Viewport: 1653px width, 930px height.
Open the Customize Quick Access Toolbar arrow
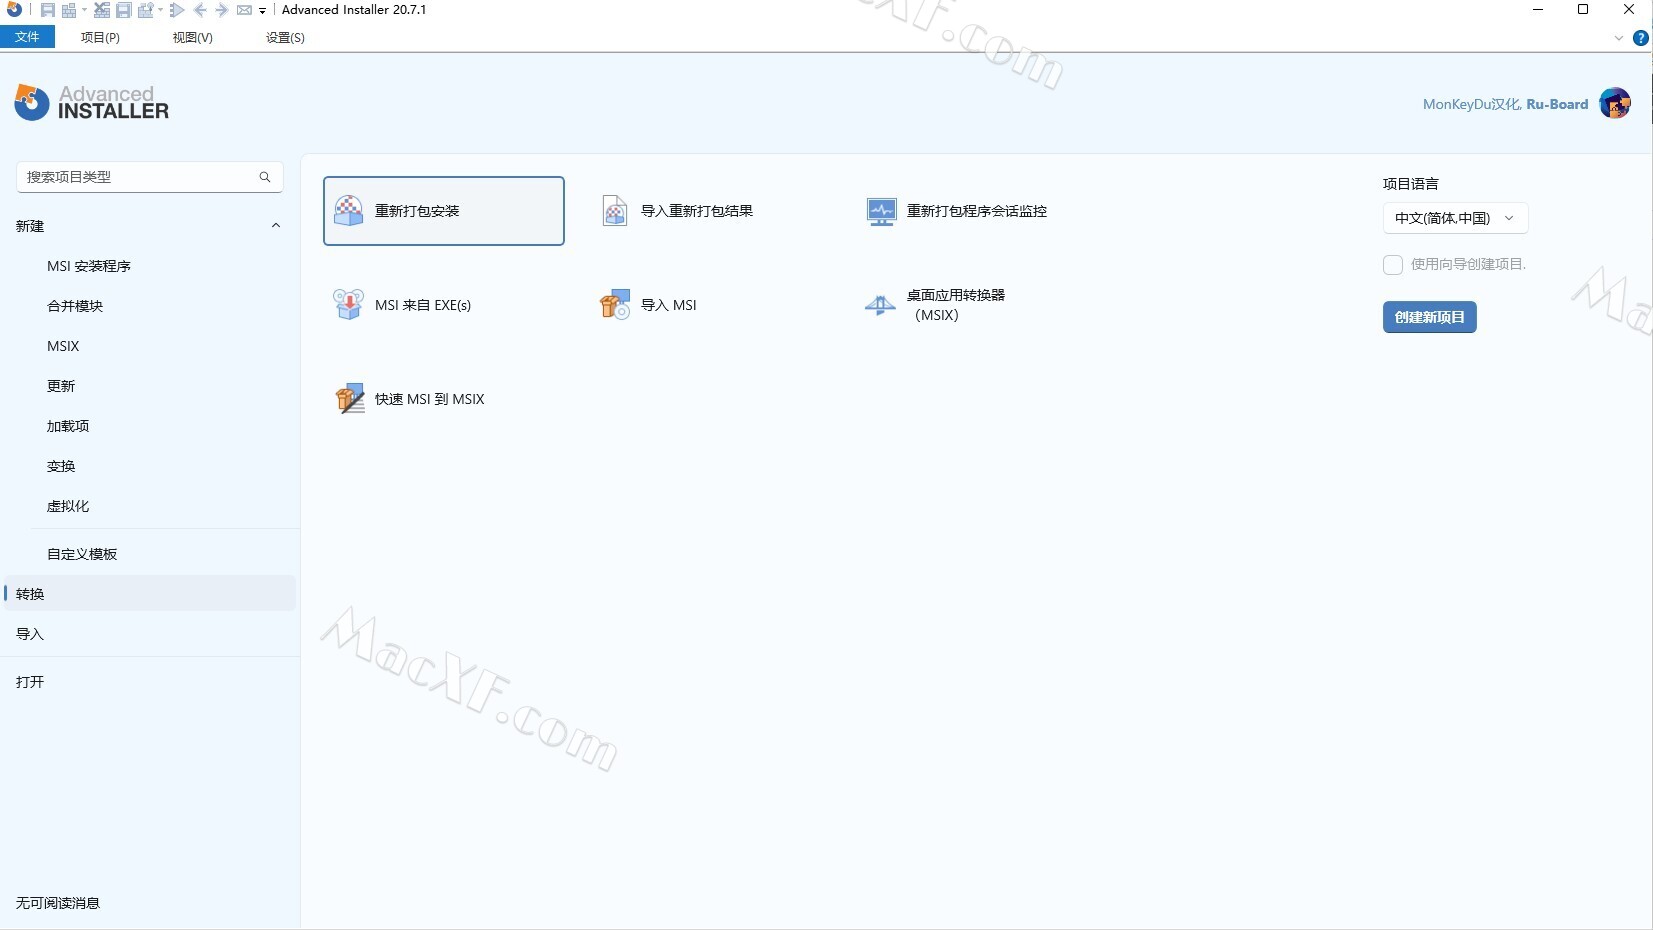(262, 11)
